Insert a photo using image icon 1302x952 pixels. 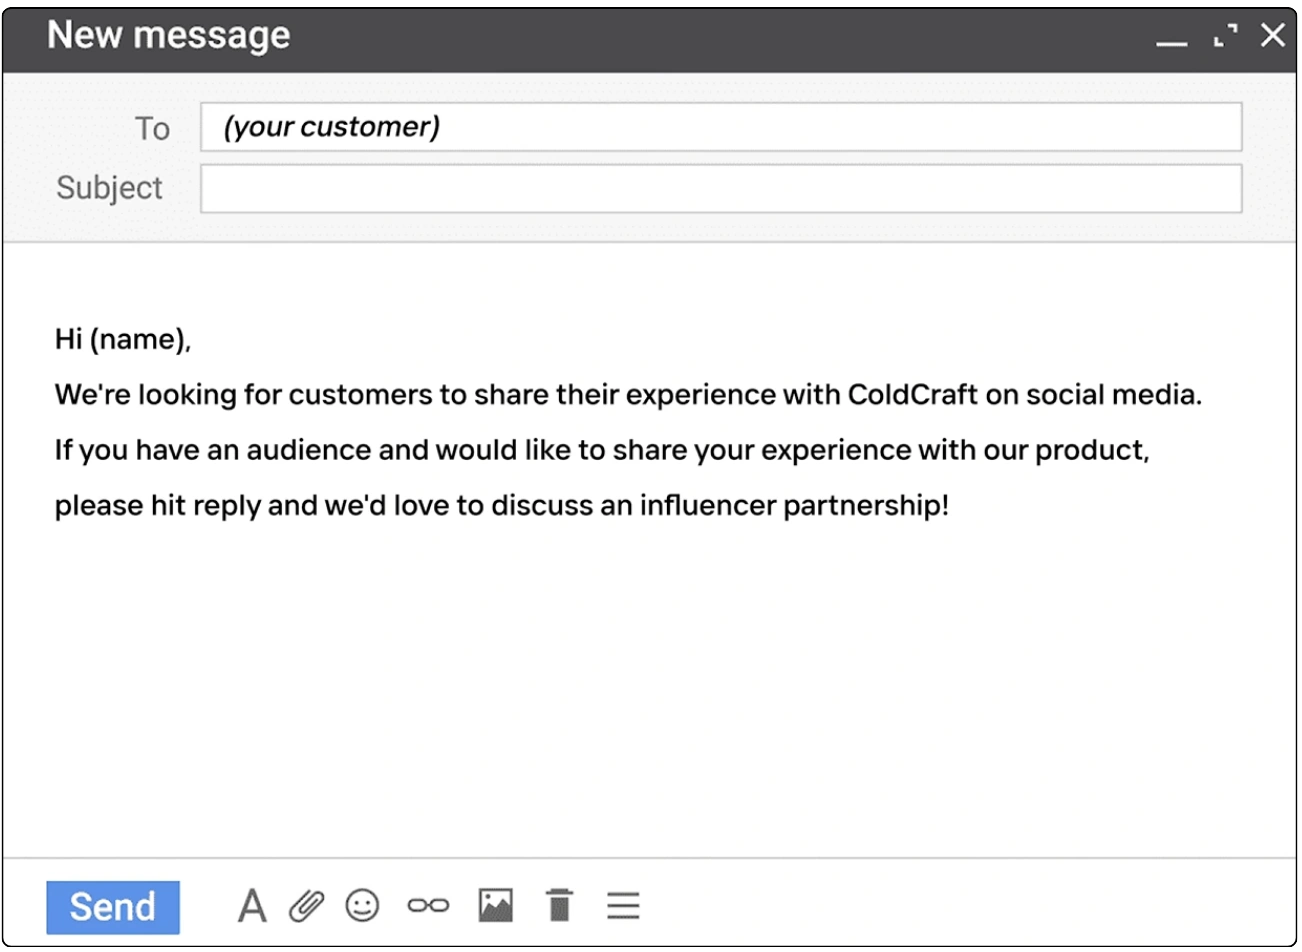point(495,905)
